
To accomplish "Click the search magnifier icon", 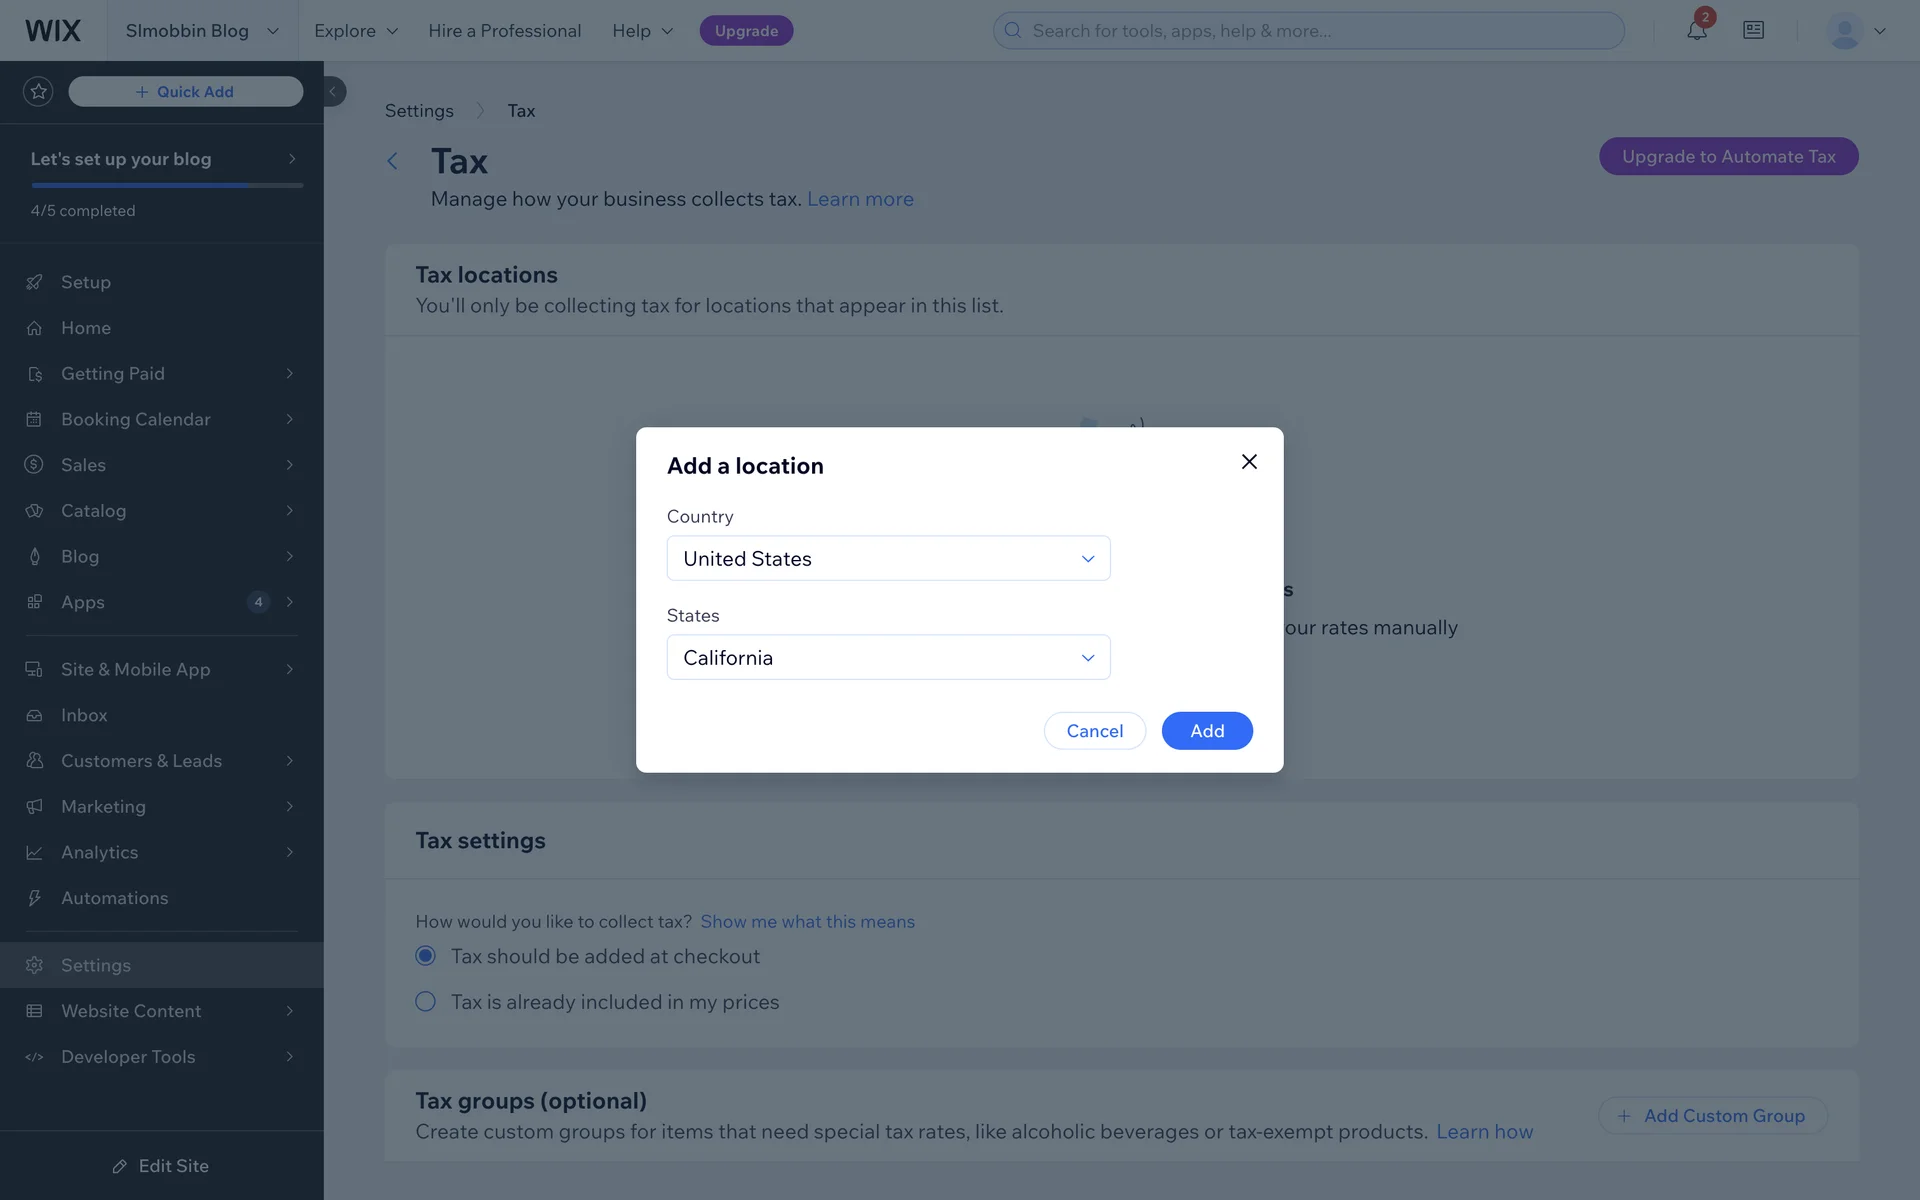I will [x=1013, y=31].
